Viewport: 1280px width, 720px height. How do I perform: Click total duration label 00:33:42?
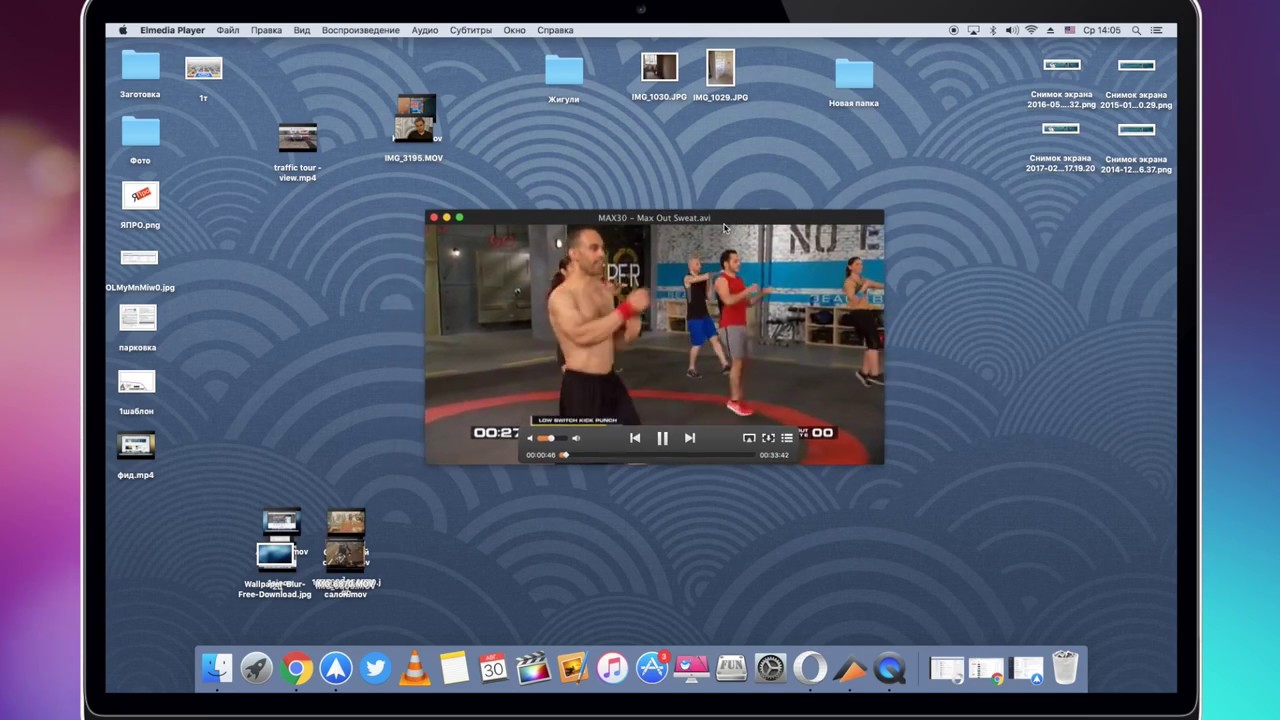774,455
